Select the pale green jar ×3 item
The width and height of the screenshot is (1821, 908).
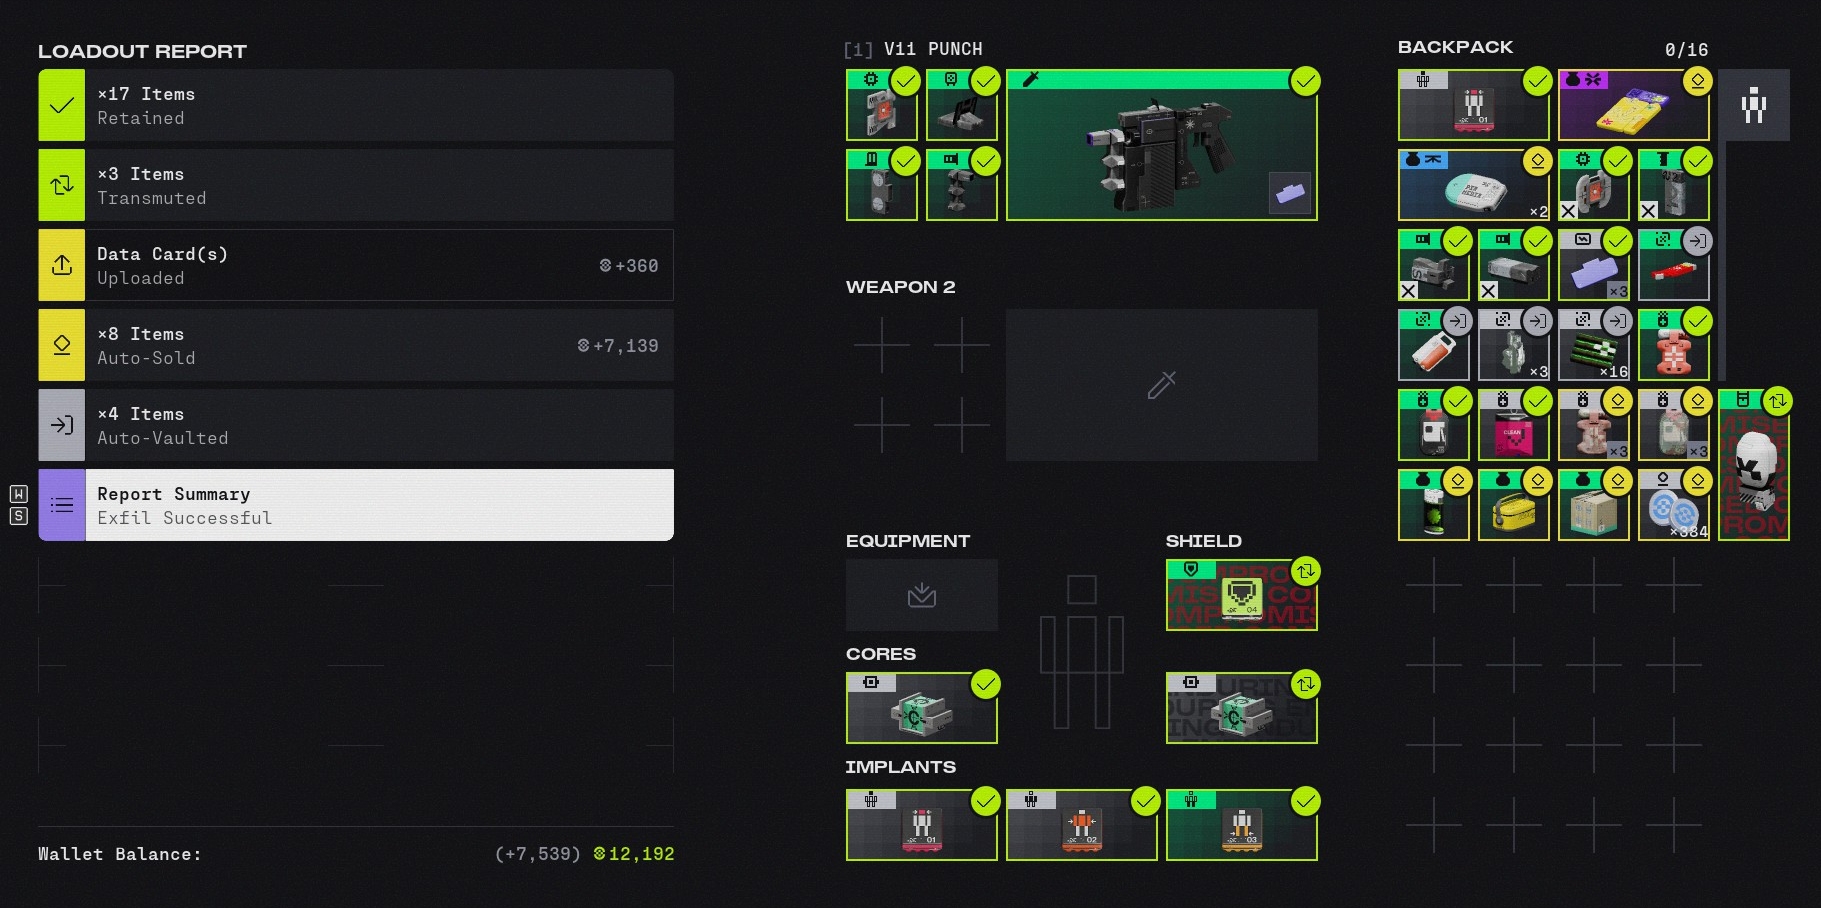click(x=1674, y=425)
